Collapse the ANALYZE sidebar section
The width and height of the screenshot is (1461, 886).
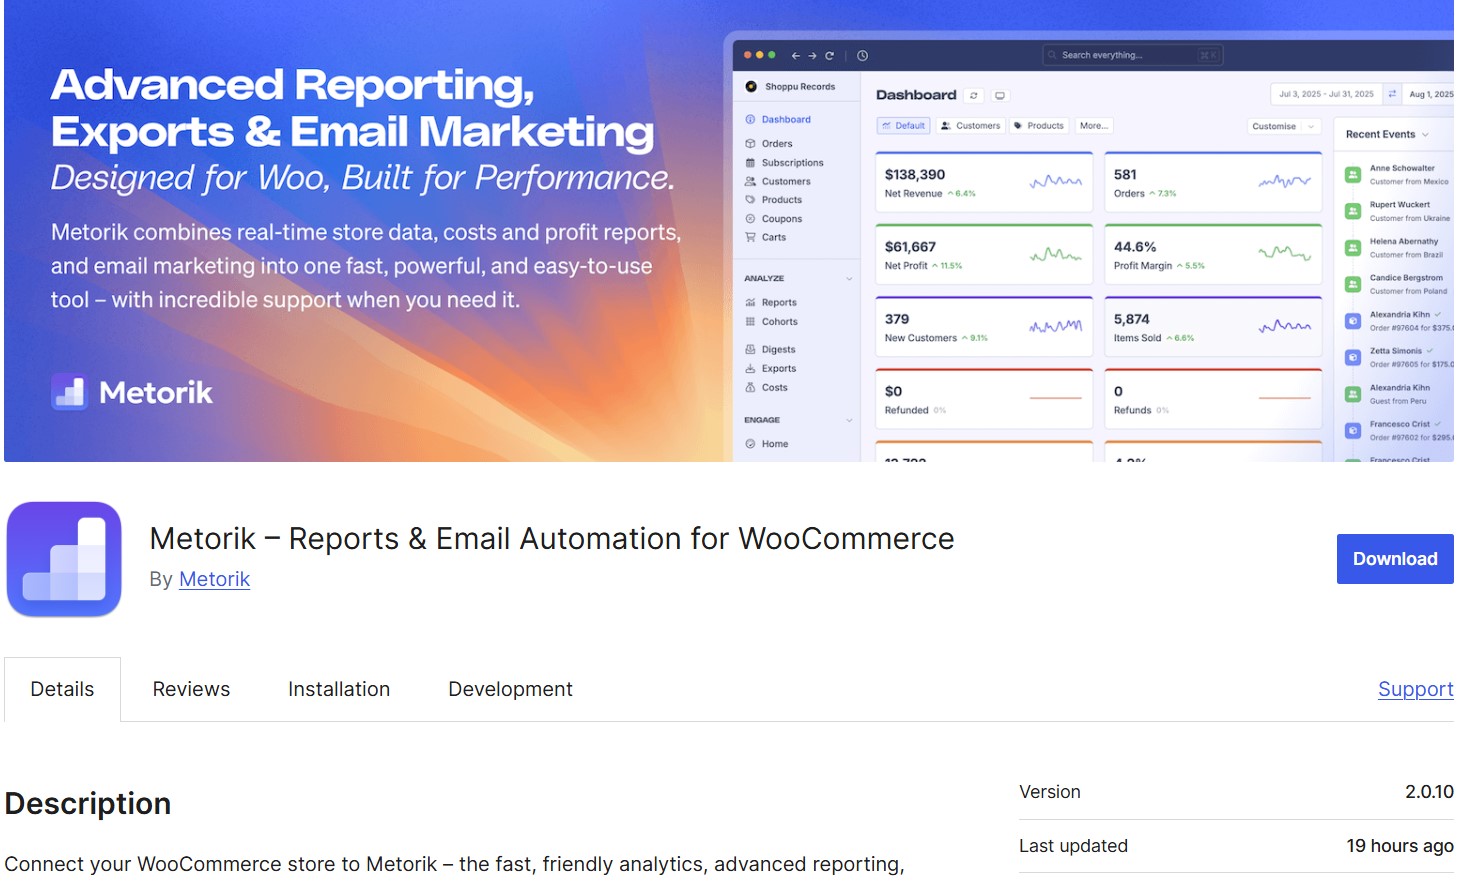pos(848,278)
